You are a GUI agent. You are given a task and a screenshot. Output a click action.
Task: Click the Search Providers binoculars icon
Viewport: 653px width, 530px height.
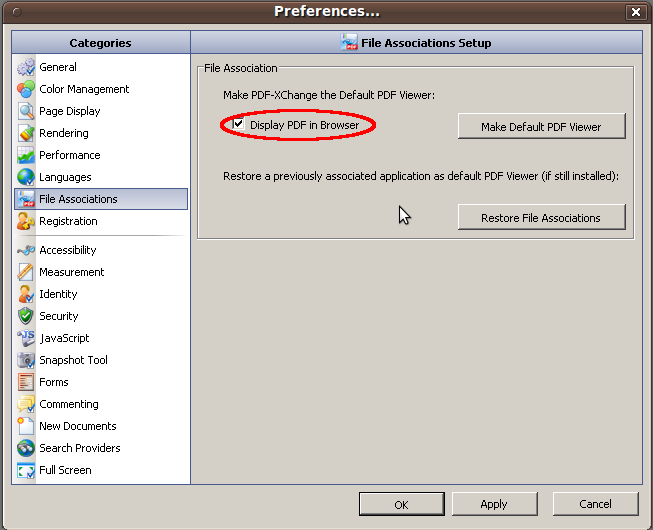26,448
